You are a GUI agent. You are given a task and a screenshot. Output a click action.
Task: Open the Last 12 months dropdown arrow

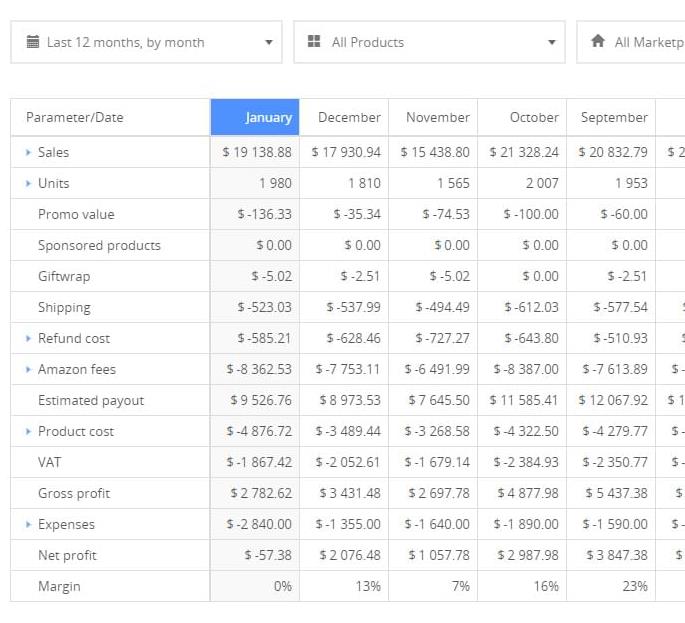268,43
